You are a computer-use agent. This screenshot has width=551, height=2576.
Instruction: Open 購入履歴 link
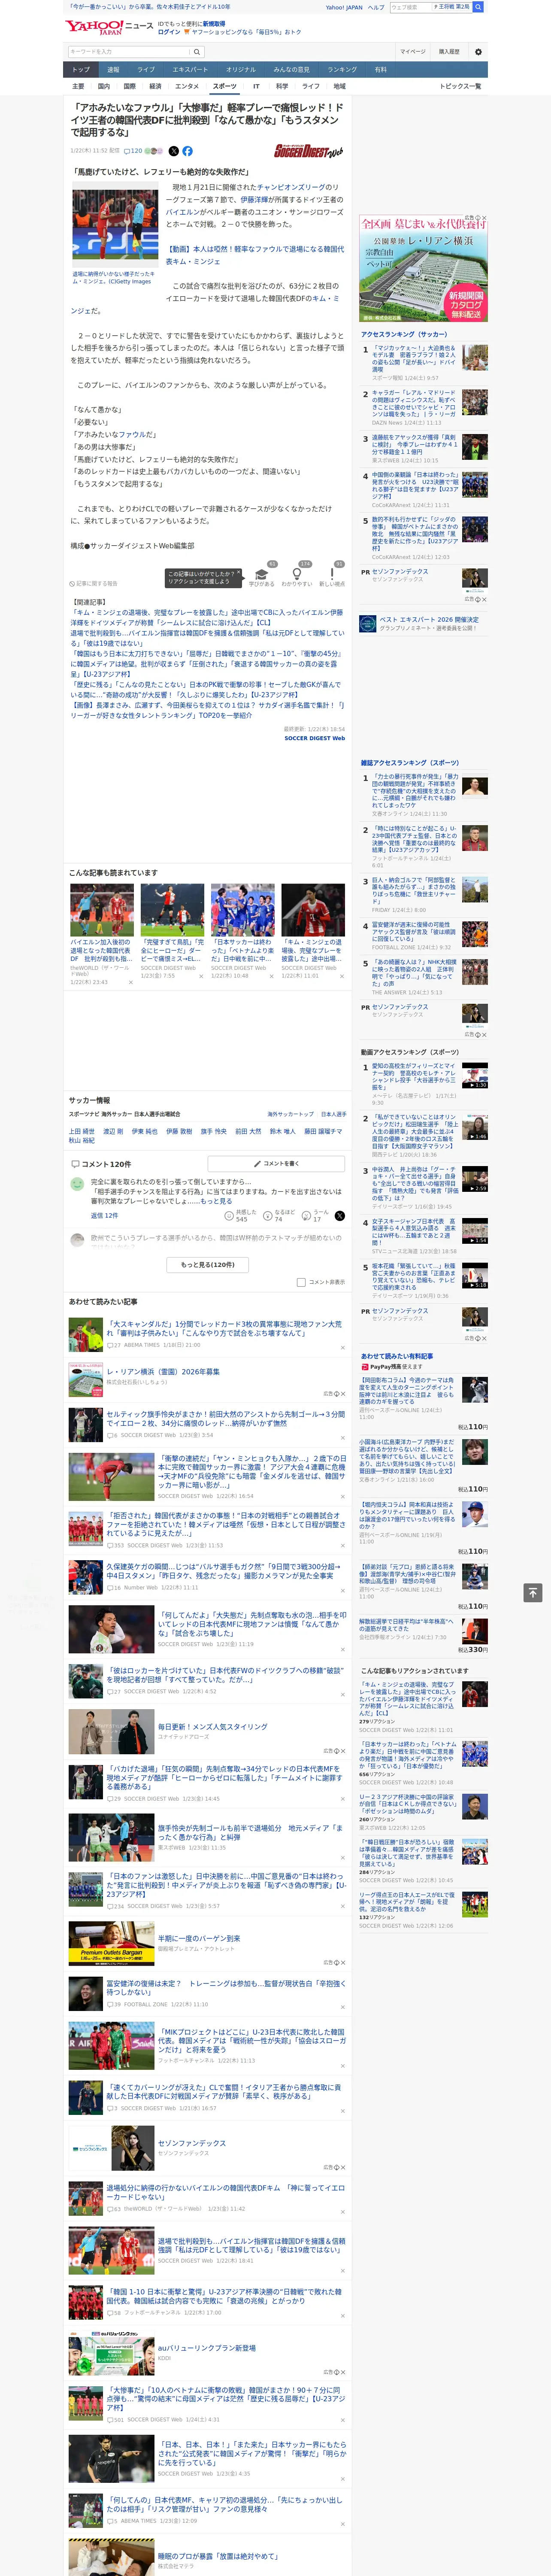449,51
